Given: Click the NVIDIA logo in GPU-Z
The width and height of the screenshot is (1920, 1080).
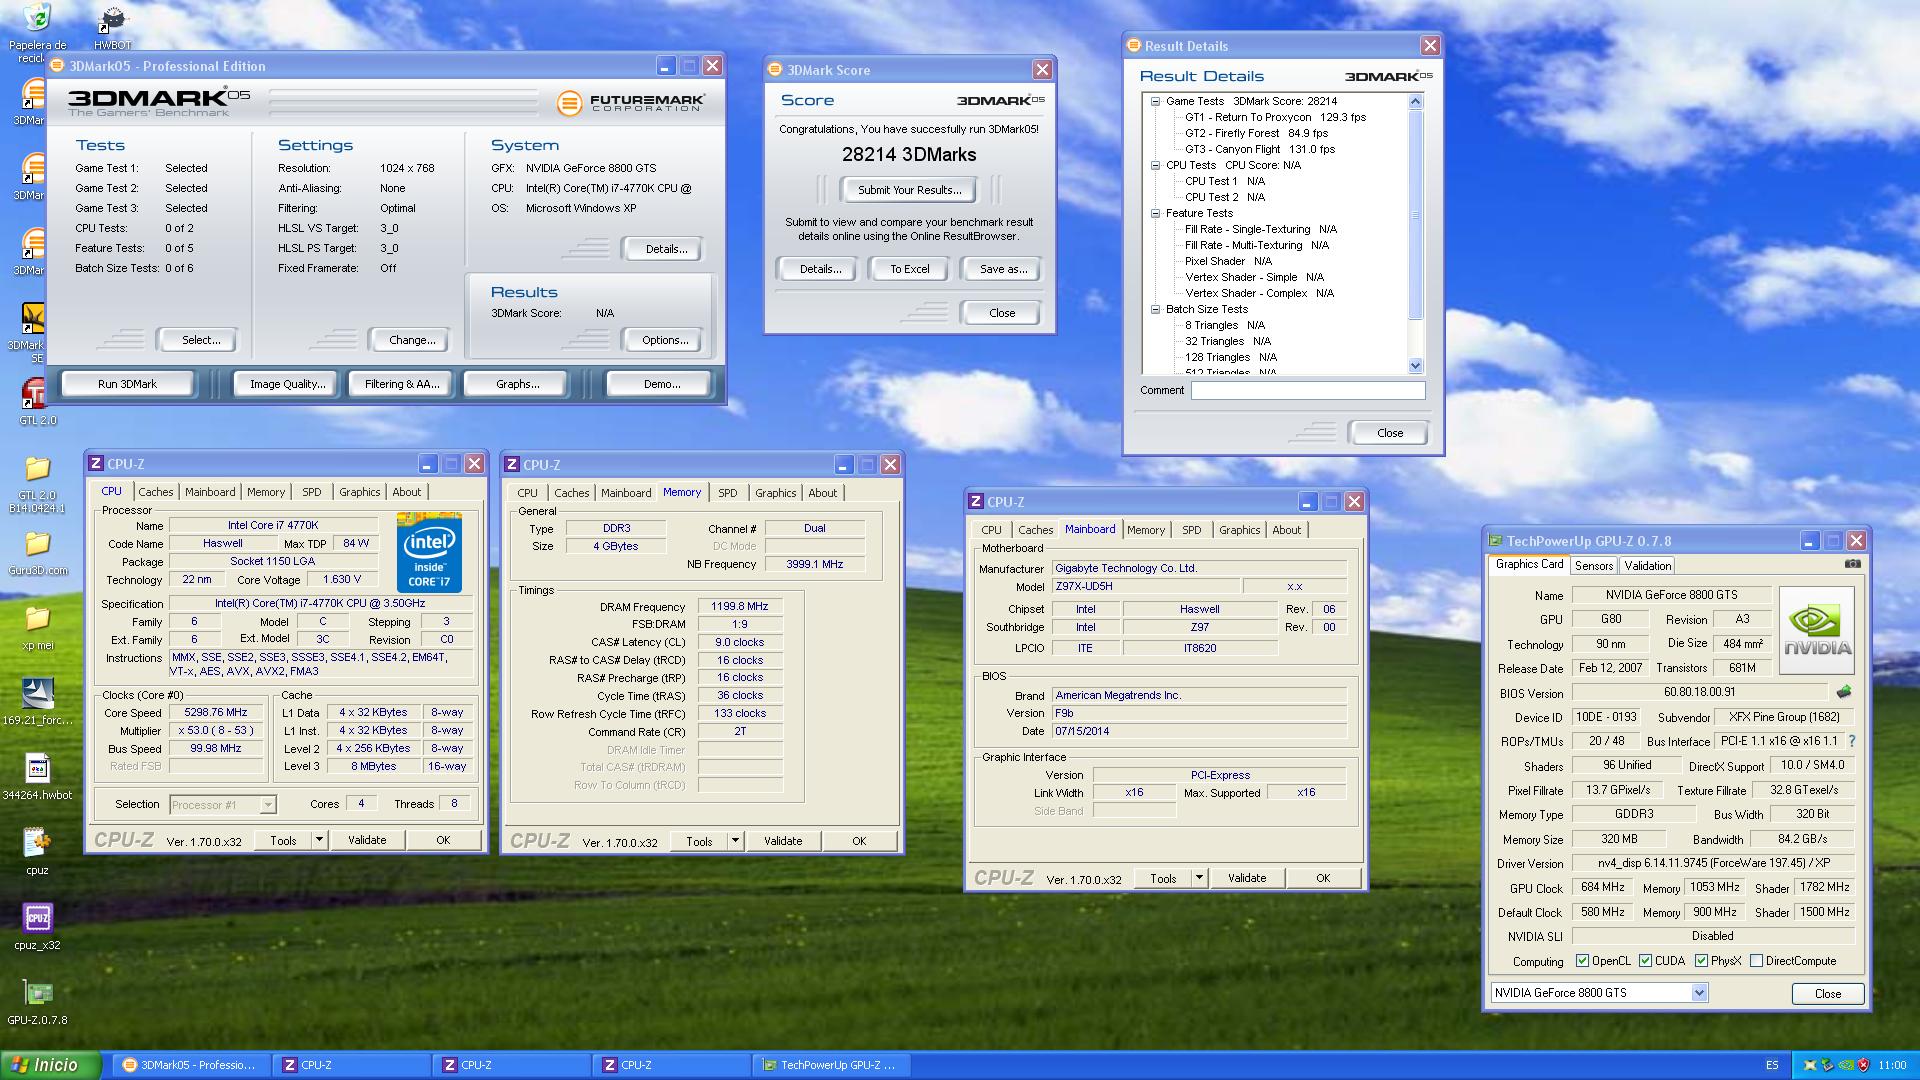Looking at the screenshot, I should (x=1817, y=629).
